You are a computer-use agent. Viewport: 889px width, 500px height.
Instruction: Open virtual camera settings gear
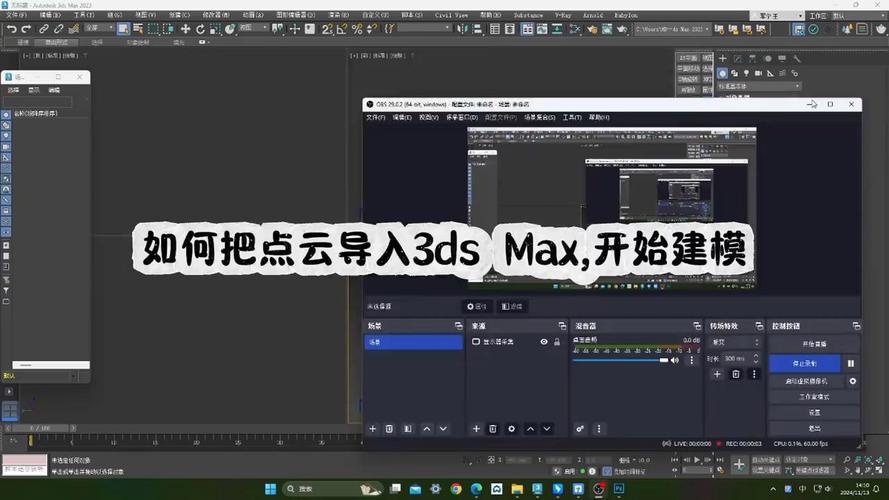[x=853, y=382]
